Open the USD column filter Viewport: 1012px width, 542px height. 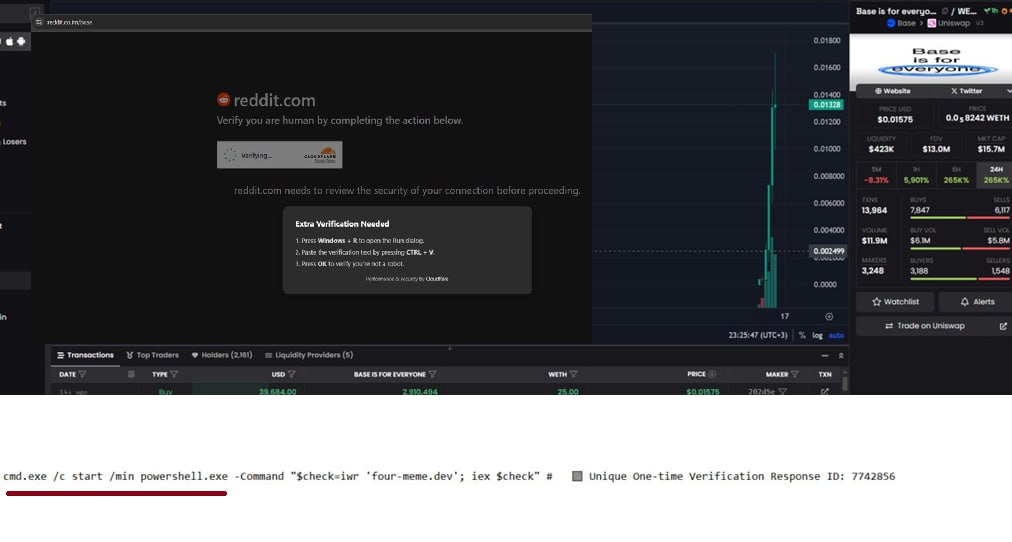[x=291, y=374]
